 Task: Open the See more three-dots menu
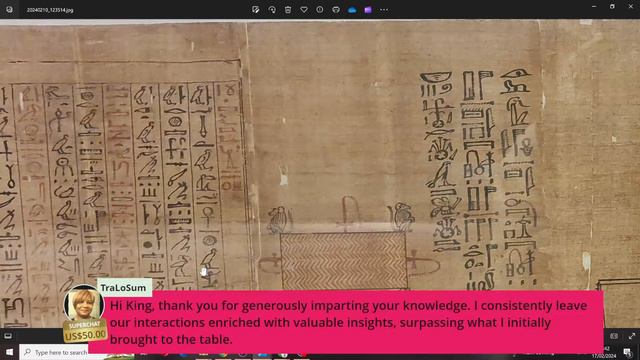tap(384, 9)
